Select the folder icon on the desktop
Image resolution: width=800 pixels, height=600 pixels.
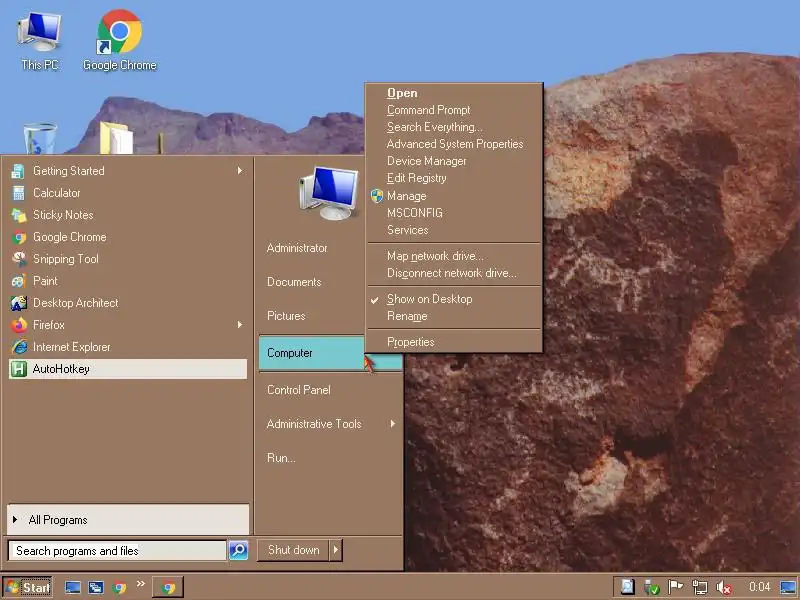coord(116,138)
